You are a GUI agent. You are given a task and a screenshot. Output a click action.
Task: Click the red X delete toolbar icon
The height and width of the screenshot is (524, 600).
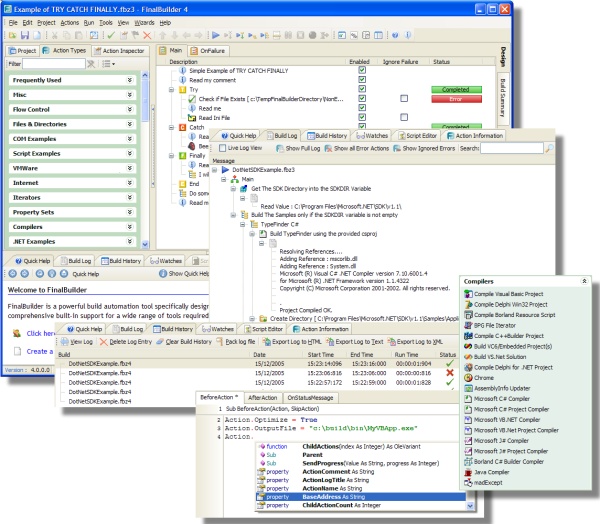point(147,36)
